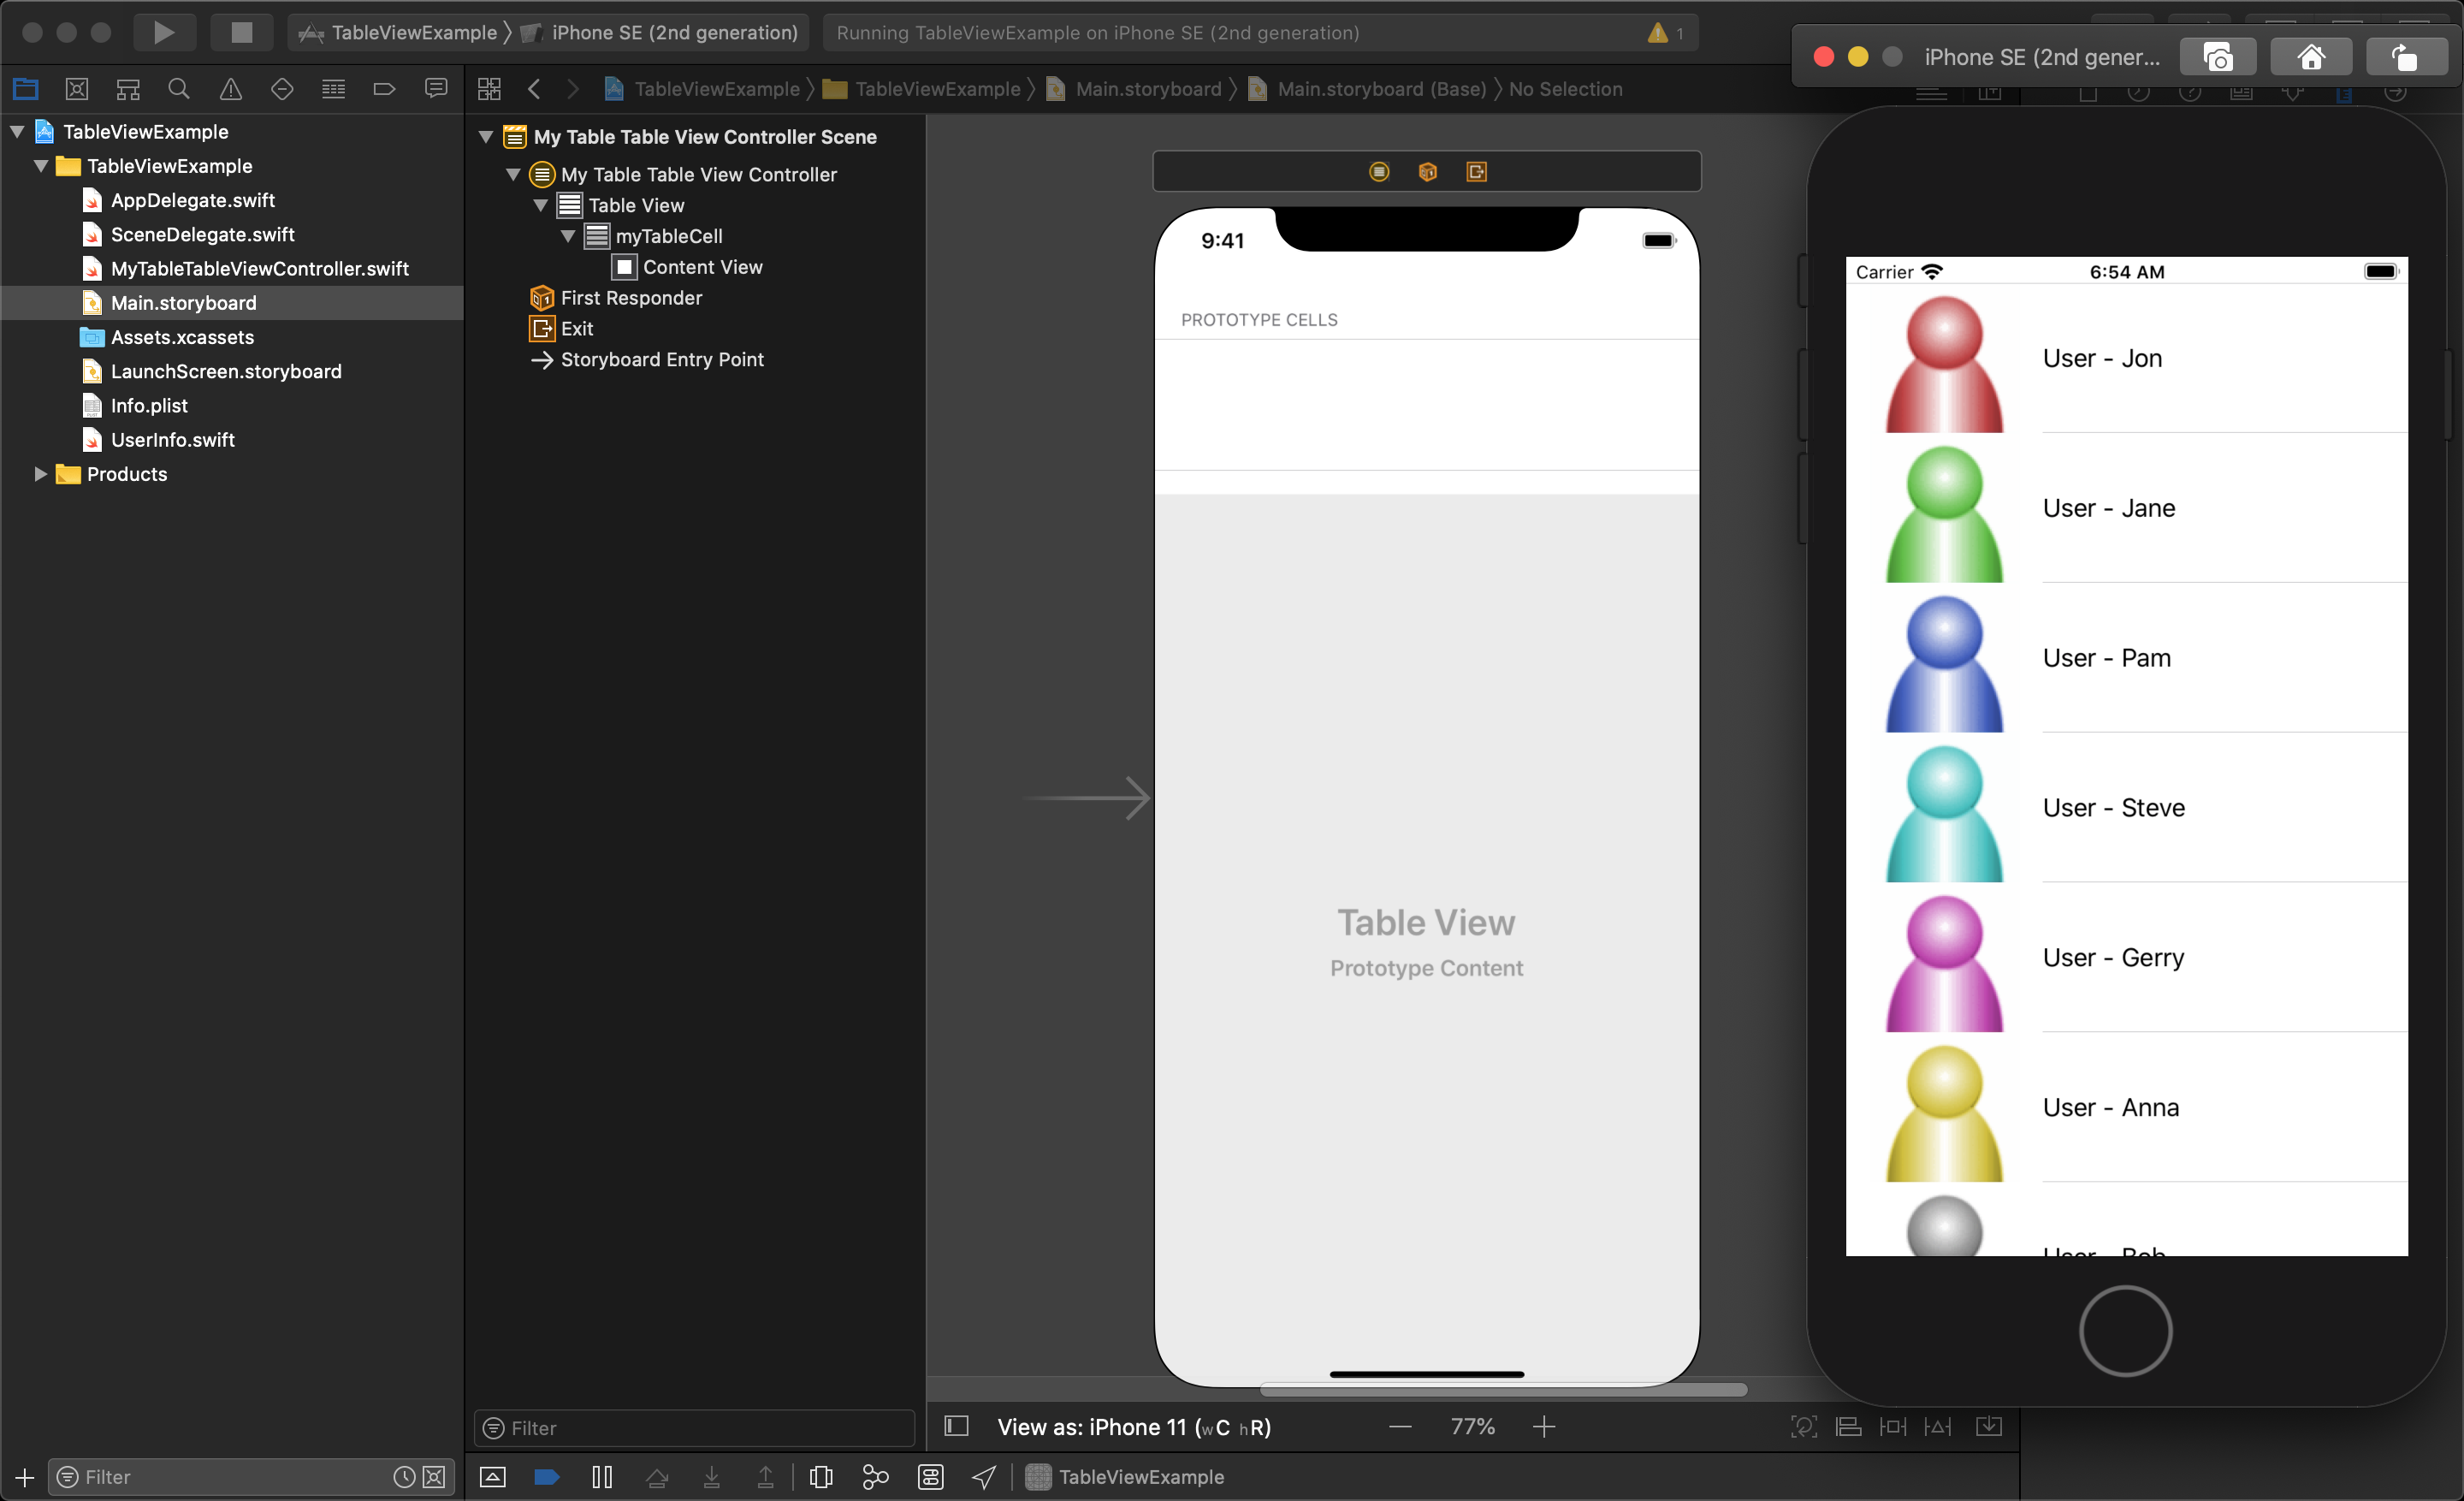The height and width of the screenshot is (1501, 2464).
Task: Click the MyTableTableViewController.swift file
Action: point(260,268)
